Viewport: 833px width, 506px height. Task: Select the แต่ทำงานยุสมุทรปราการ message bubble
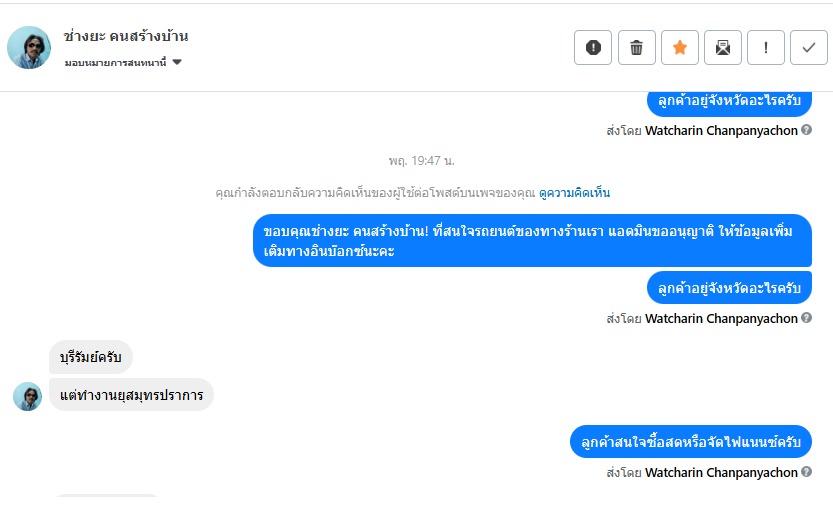(131, 395)
